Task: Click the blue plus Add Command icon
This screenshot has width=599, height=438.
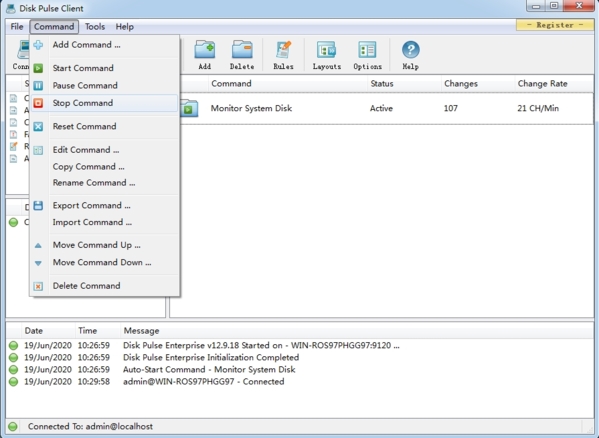Action: click(x=38, y=45)
